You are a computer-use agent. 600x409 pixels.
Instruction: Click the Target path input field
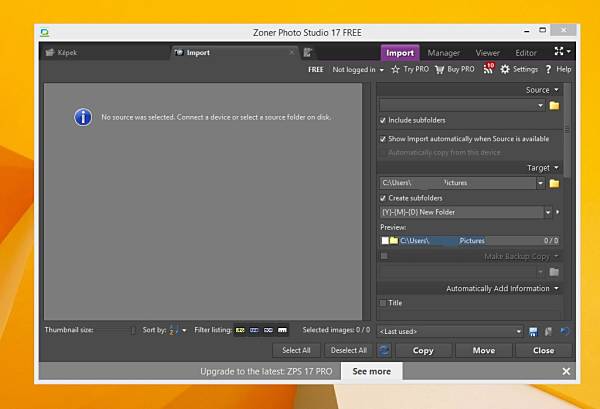(x=458, y=183)
